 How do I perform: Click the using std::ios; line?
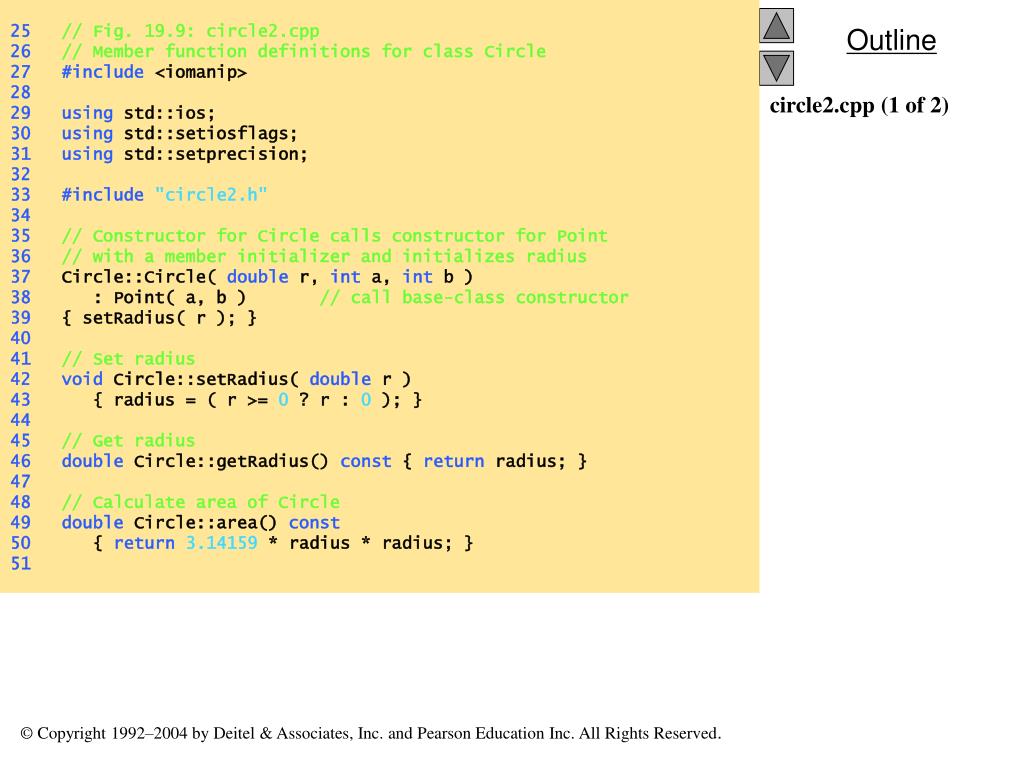(x=138, y=112)
